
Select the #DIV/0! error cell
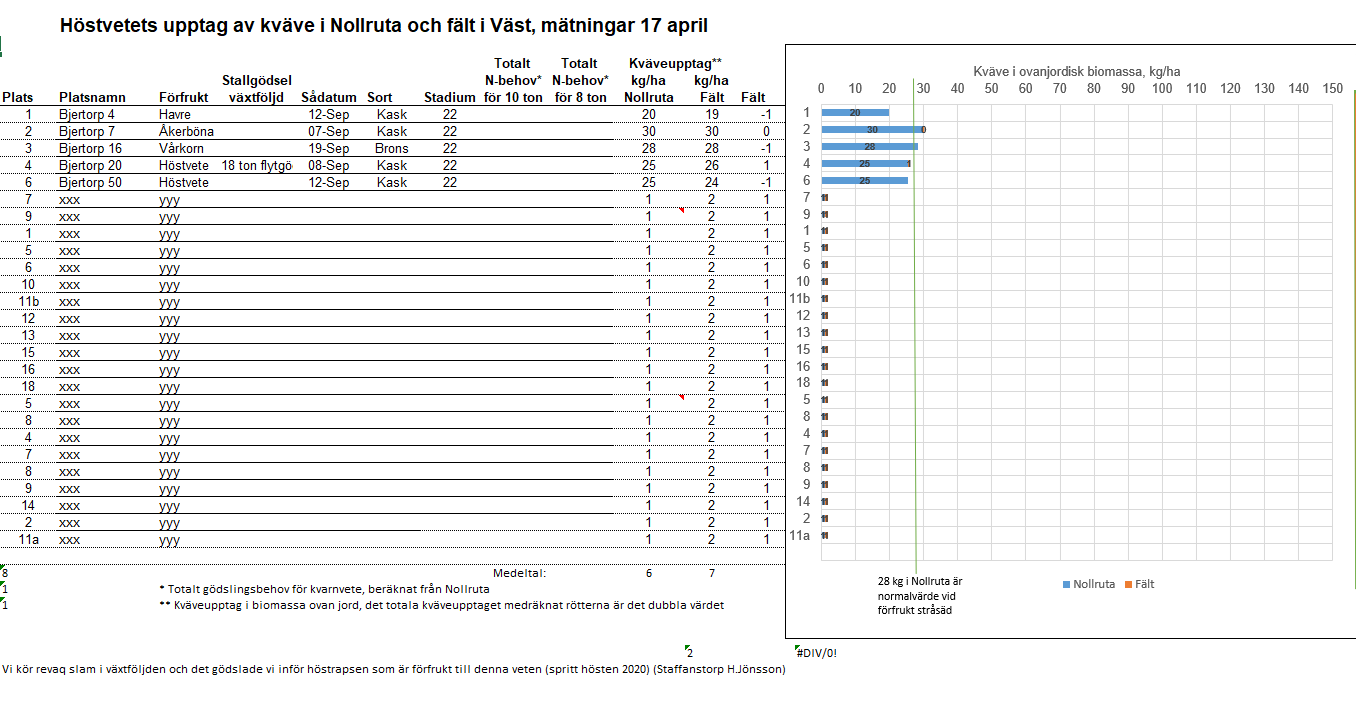[814, 652]
